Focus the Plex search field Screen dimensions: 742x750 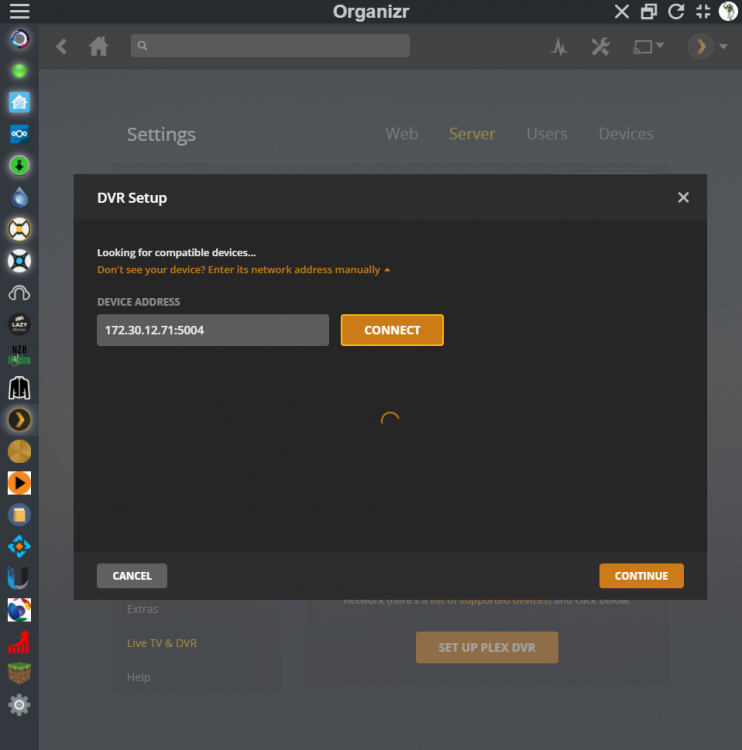point(270,45)
